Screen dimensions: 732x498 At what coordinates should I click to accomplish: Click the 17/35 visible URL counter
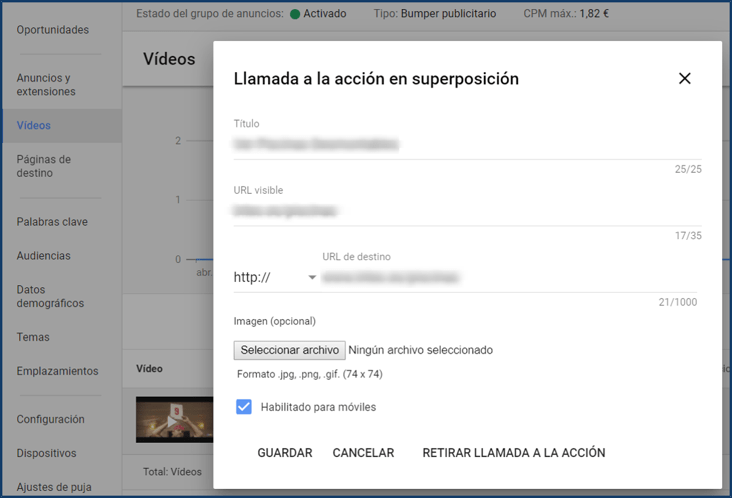pyautogui.click(x=688, y=236)
